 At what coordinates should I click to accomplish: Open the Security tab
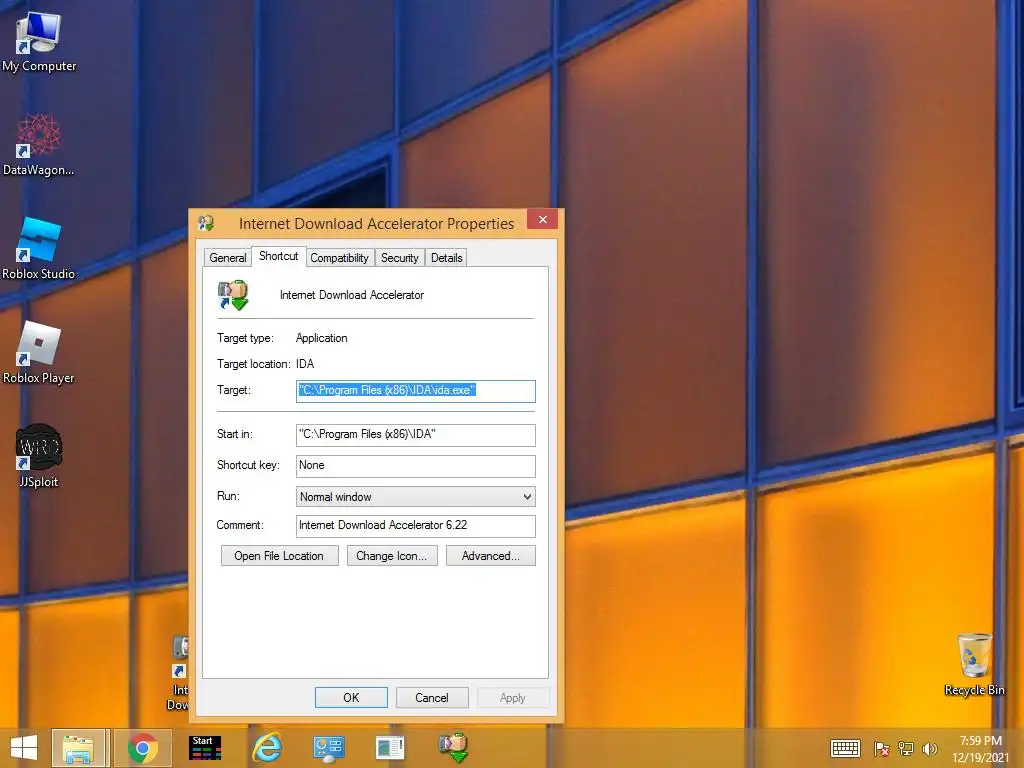point(400,258)
